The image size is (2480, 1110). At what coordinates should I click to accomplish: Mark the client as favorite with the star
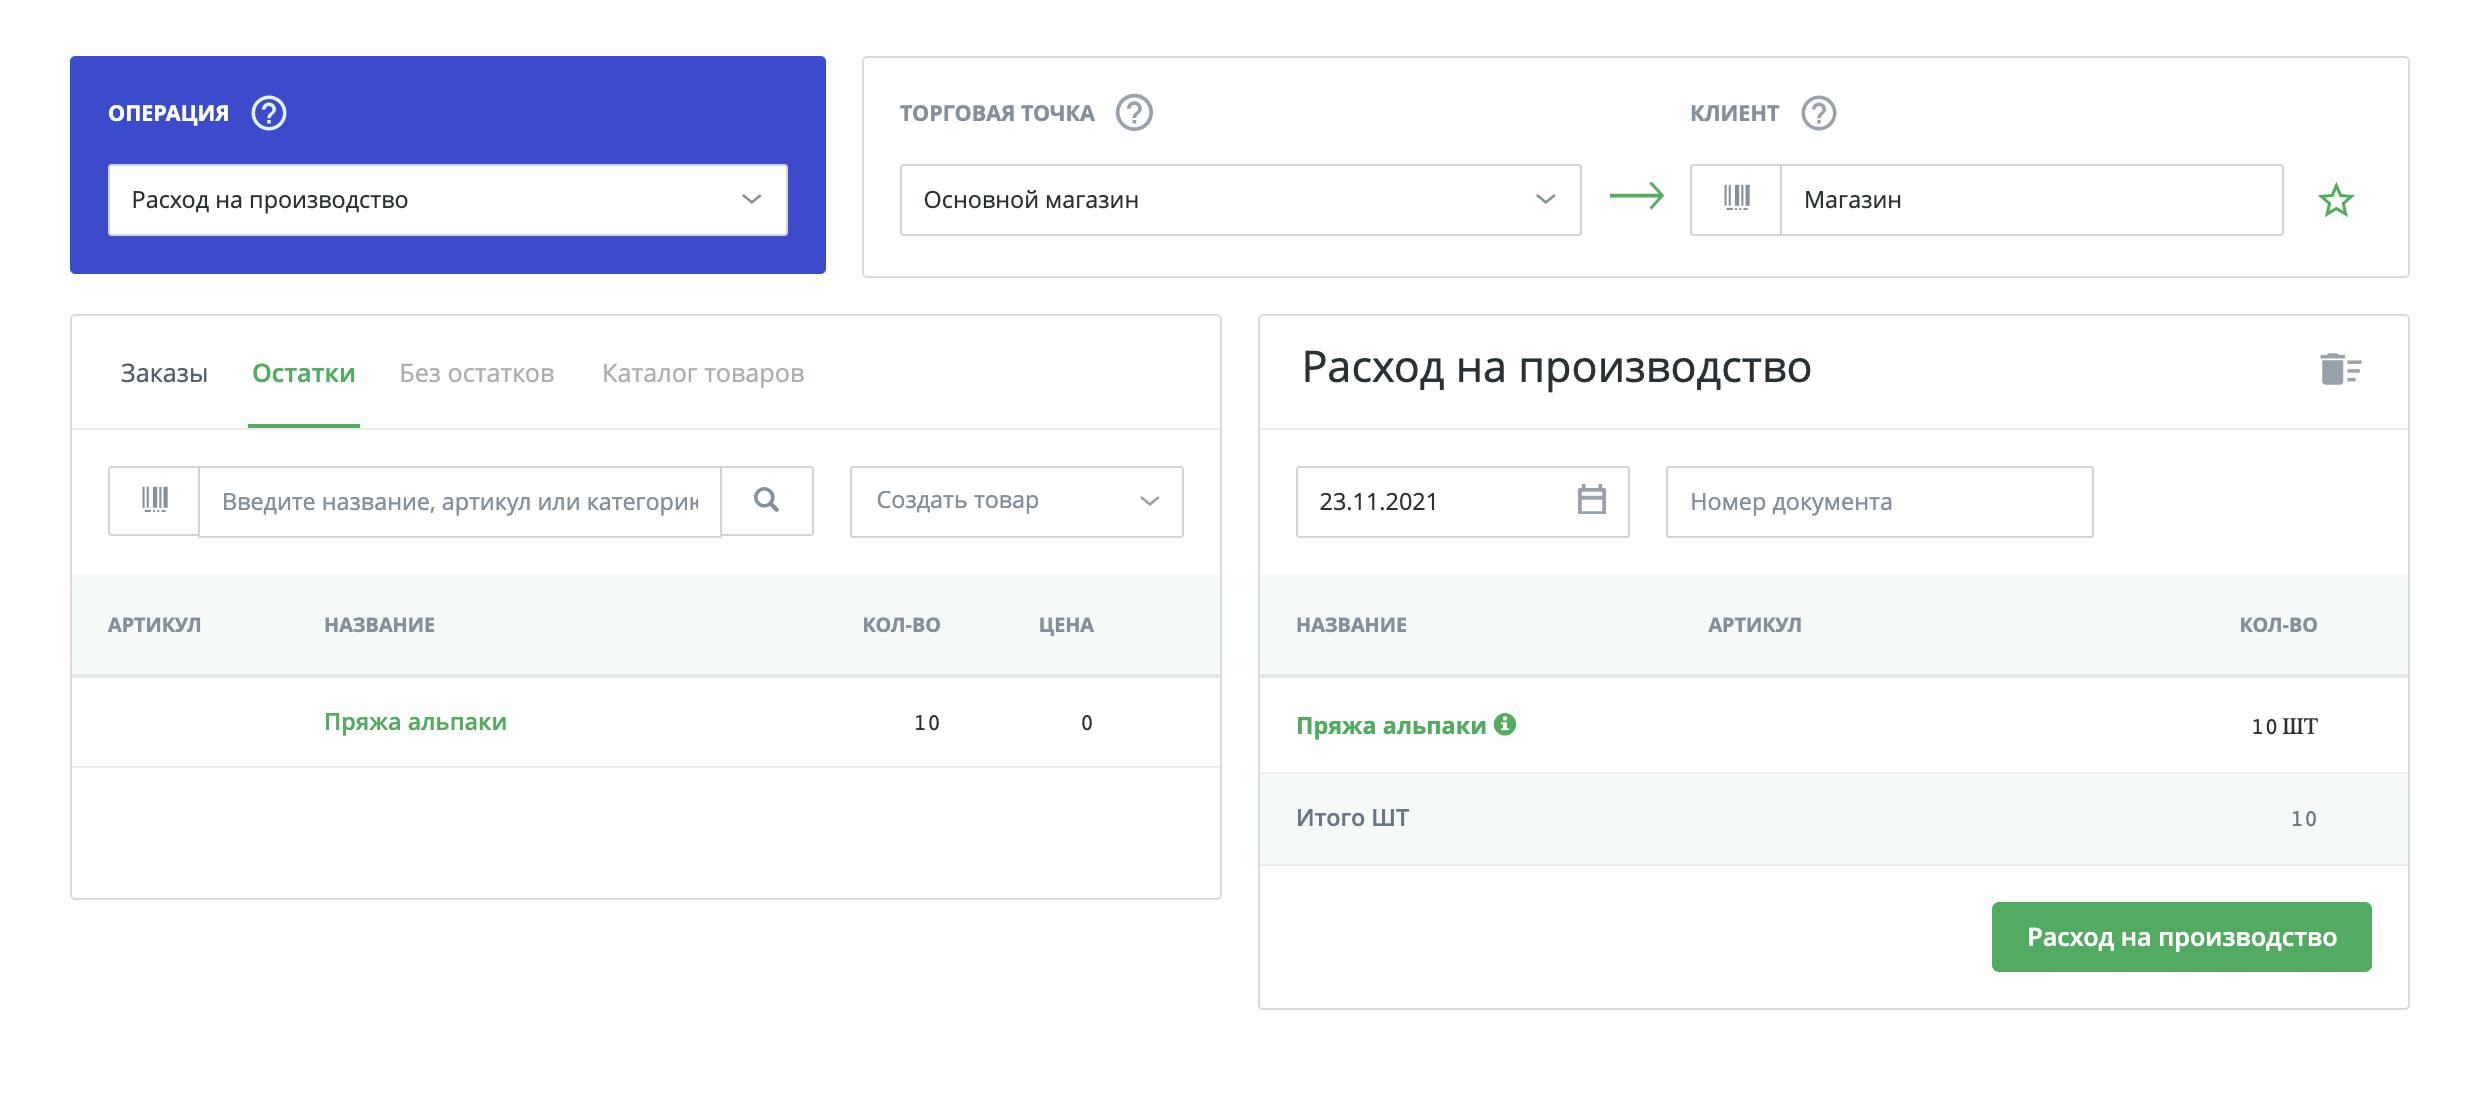click(x=2336, y=200)
